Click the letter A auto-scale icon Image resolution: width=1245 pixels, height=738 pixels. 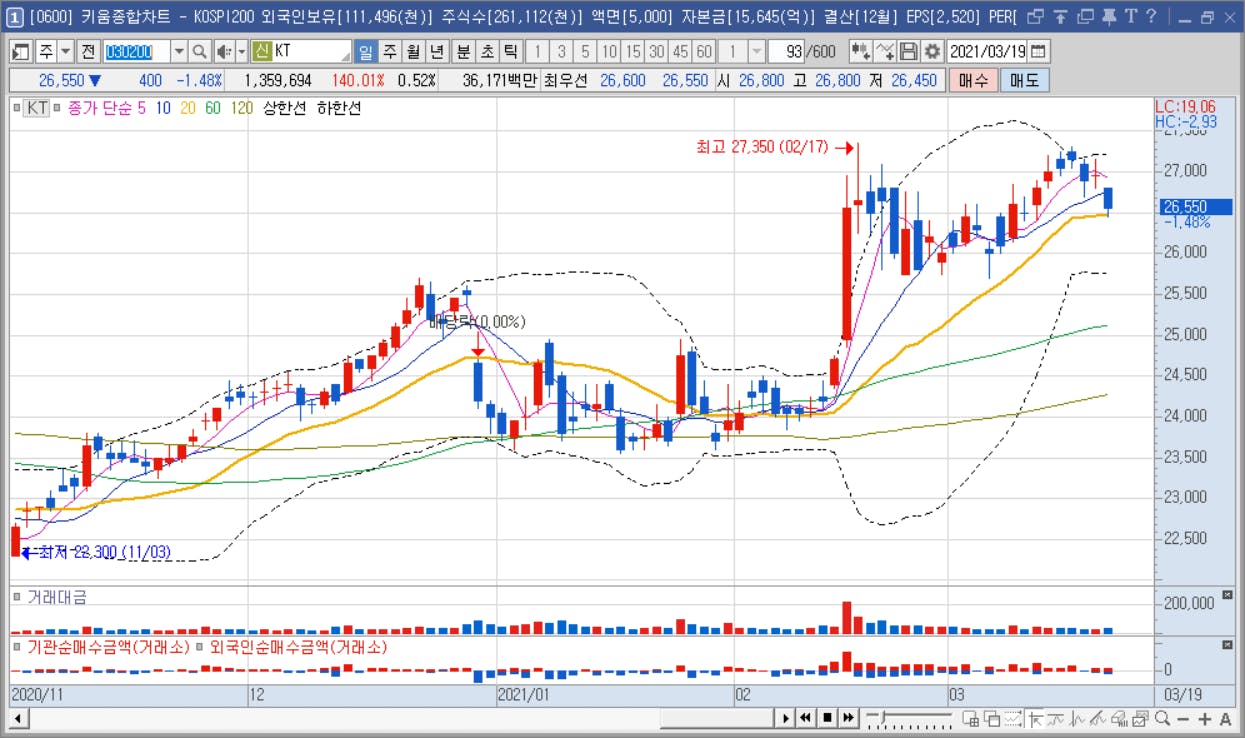(x=1226, y=719)
